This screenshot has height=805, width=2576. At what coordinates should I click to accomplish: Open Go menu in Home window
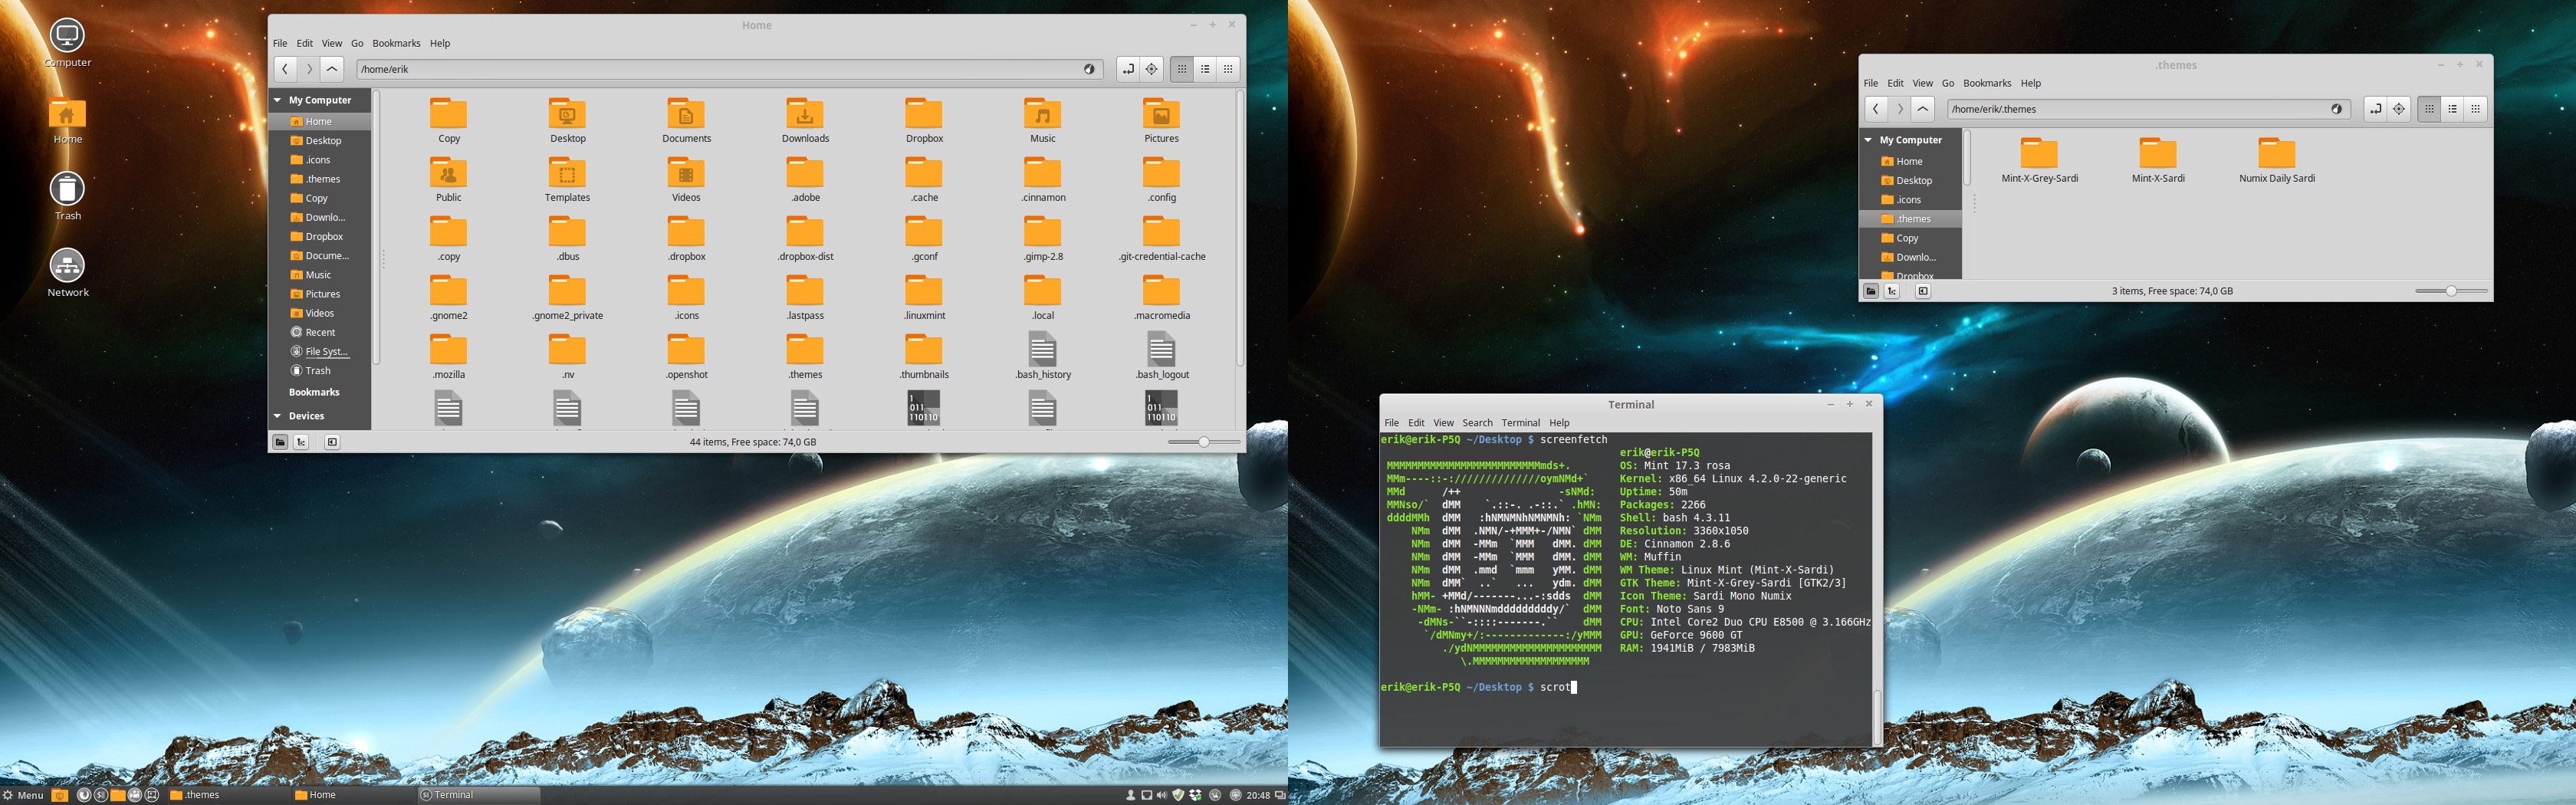(x=357, y=43)
